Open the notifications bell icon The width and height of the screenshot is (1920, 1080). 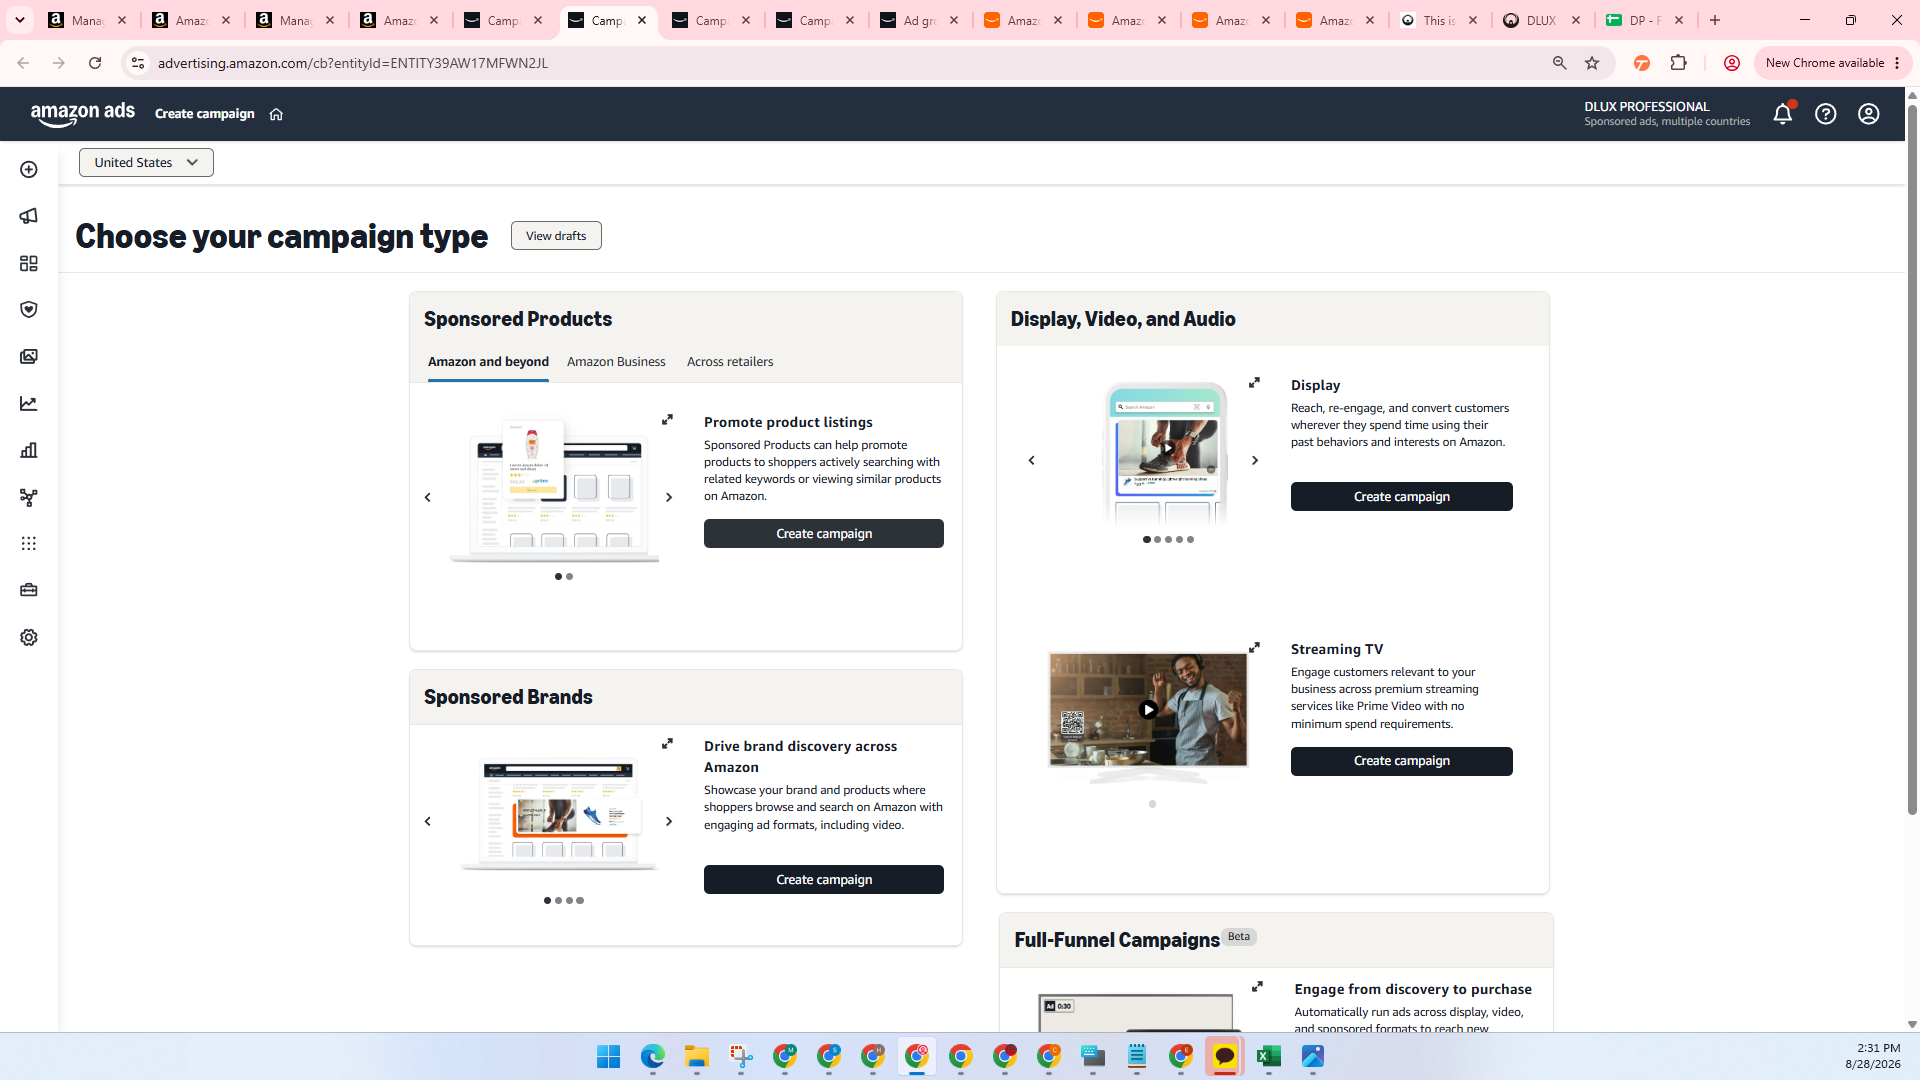(x=1783, y=114)
